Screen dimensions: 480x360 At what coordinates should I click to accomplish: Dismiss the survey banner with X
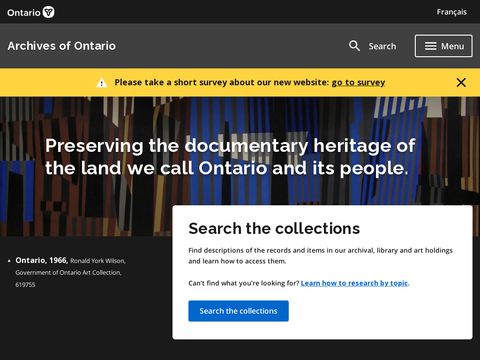point(461,82)
